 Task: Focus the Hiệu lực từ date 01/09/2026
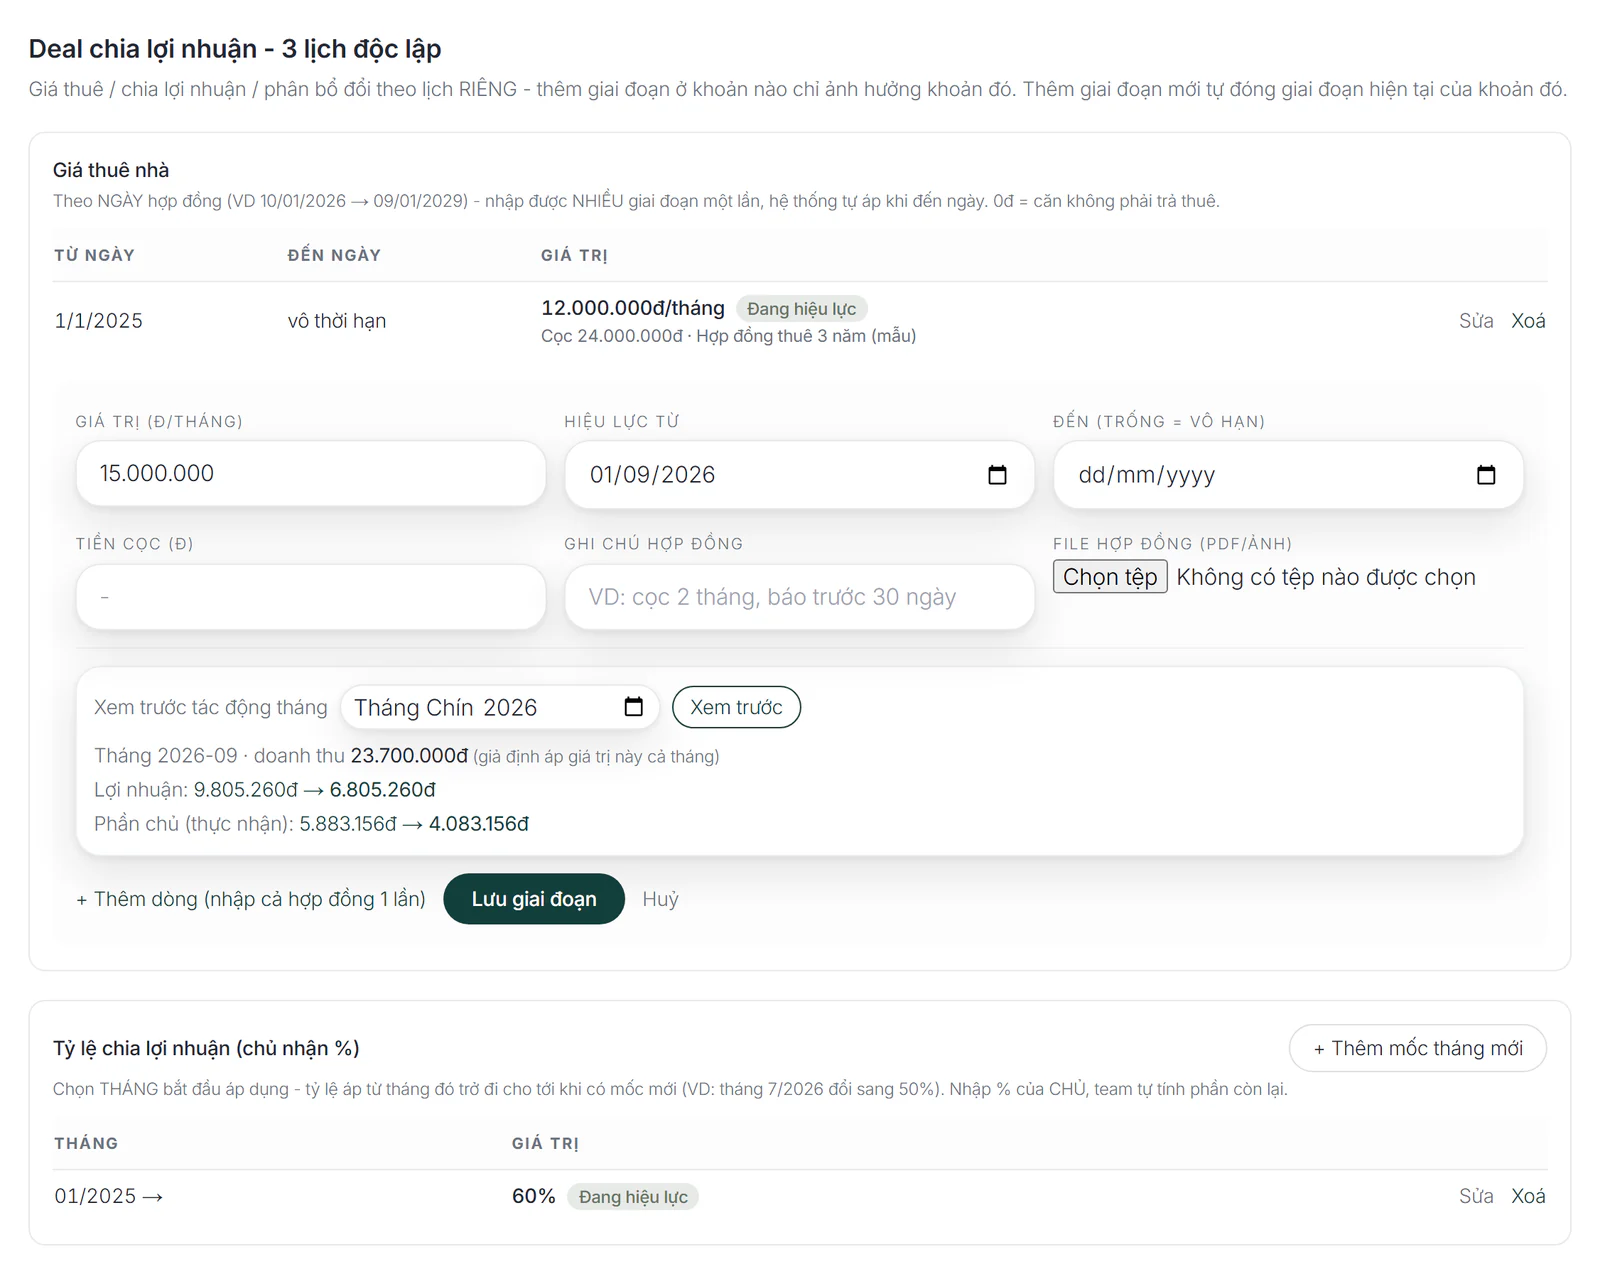coord(799,475)
